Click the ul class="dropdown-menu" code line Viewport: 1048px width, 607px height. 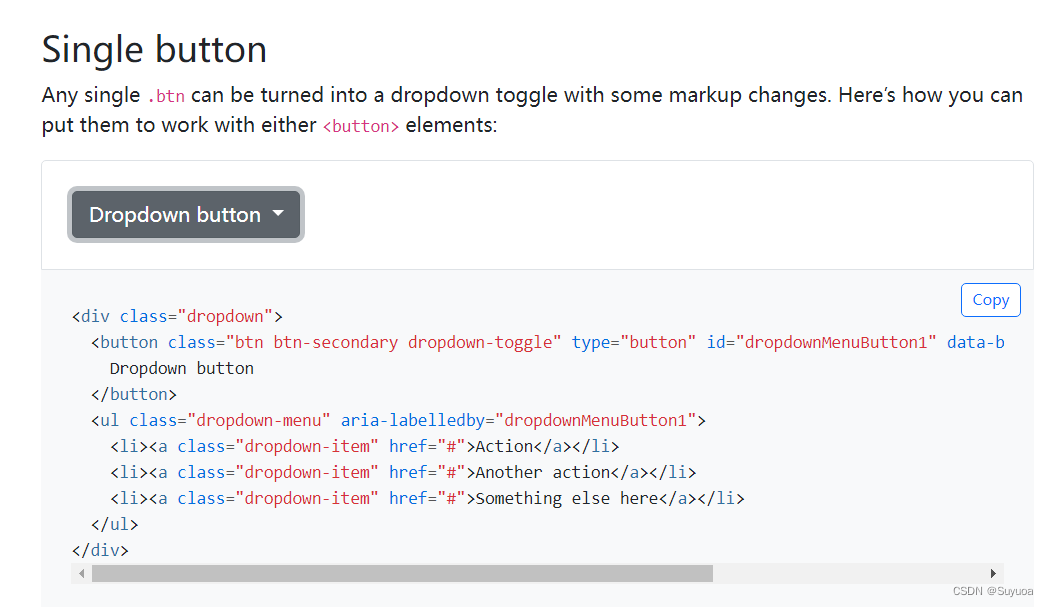[x=398, y=420]
